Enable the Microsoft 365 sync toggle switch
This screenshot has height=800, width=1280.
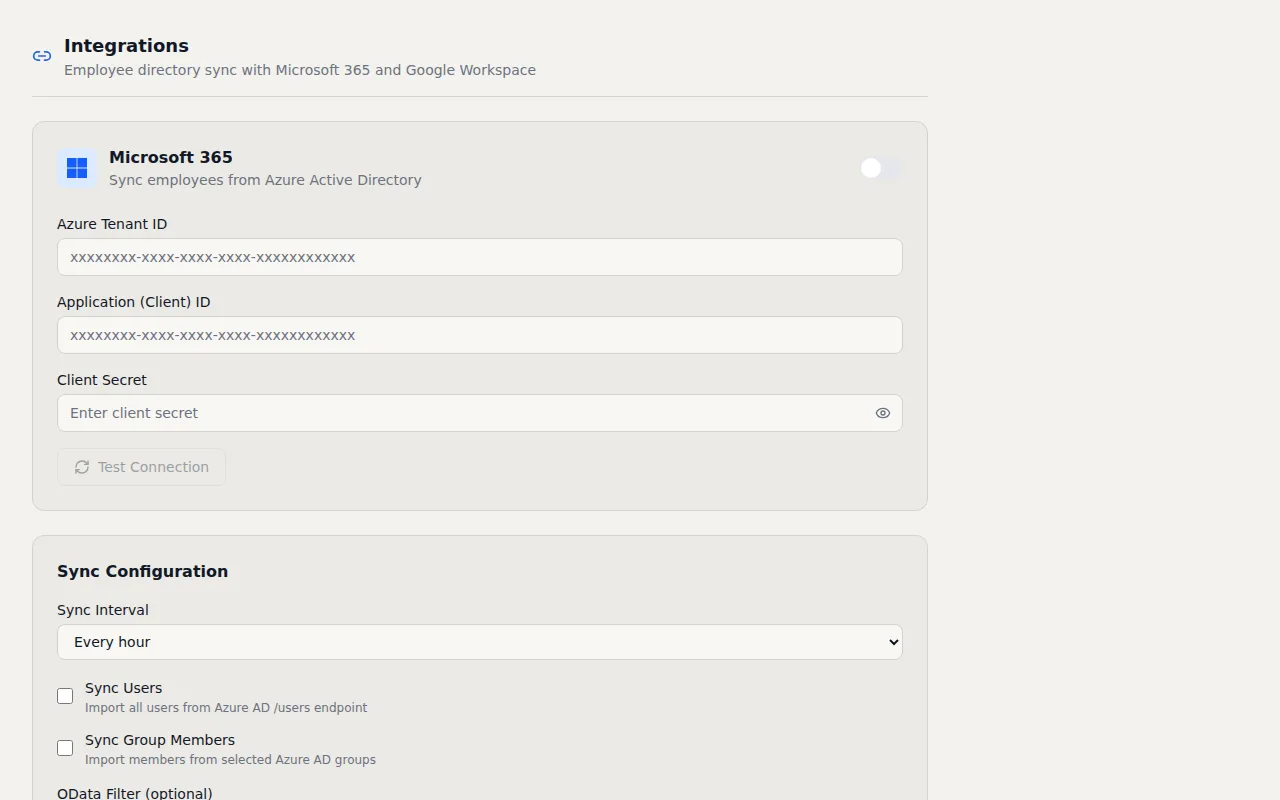(x=880, y=168)
